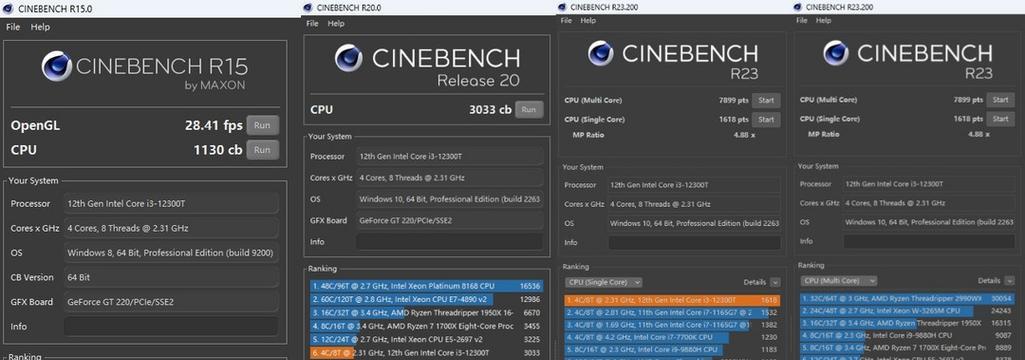The image size is (1025, 360).
Task: Start Single Core test in R23 window with Multi Core ranking
Action: 1000,119
